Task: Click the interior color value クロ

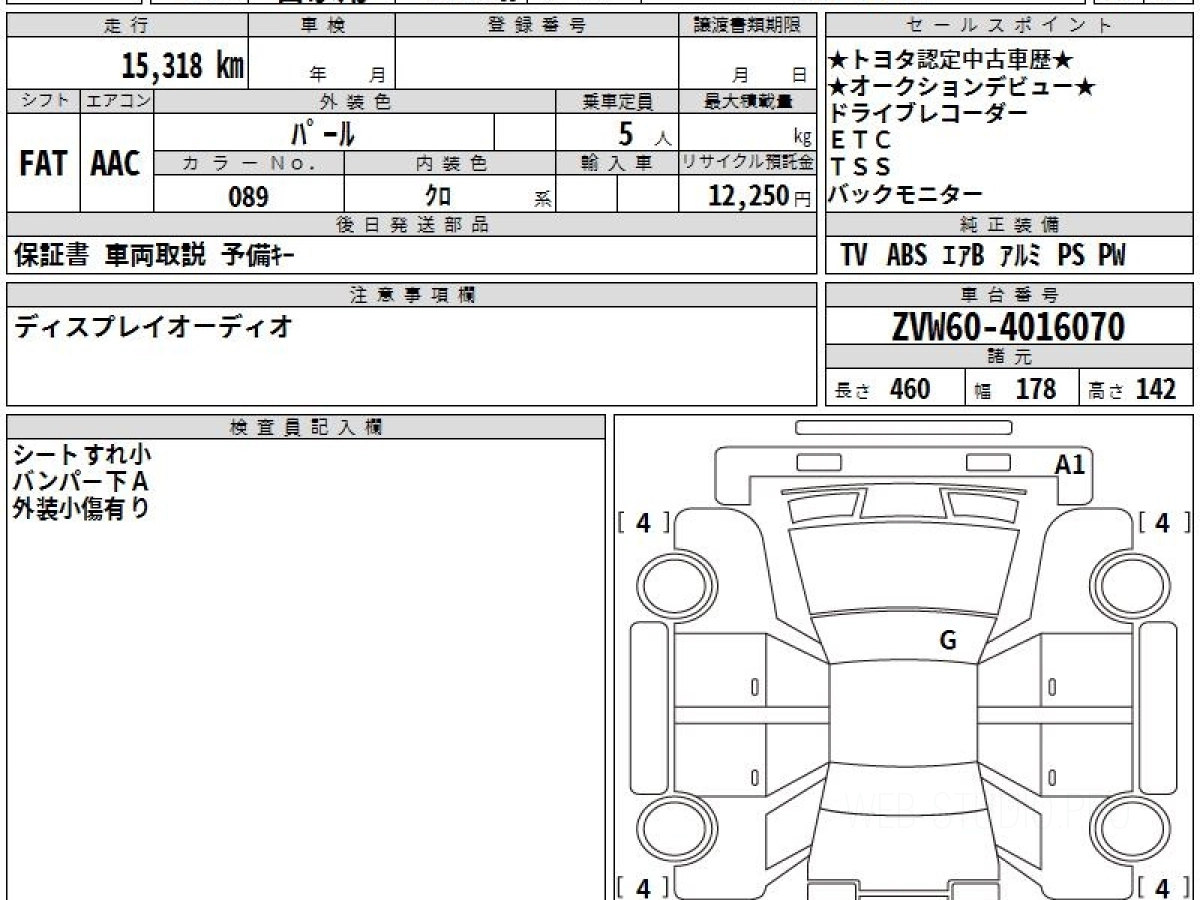Action: click(438, 196)
